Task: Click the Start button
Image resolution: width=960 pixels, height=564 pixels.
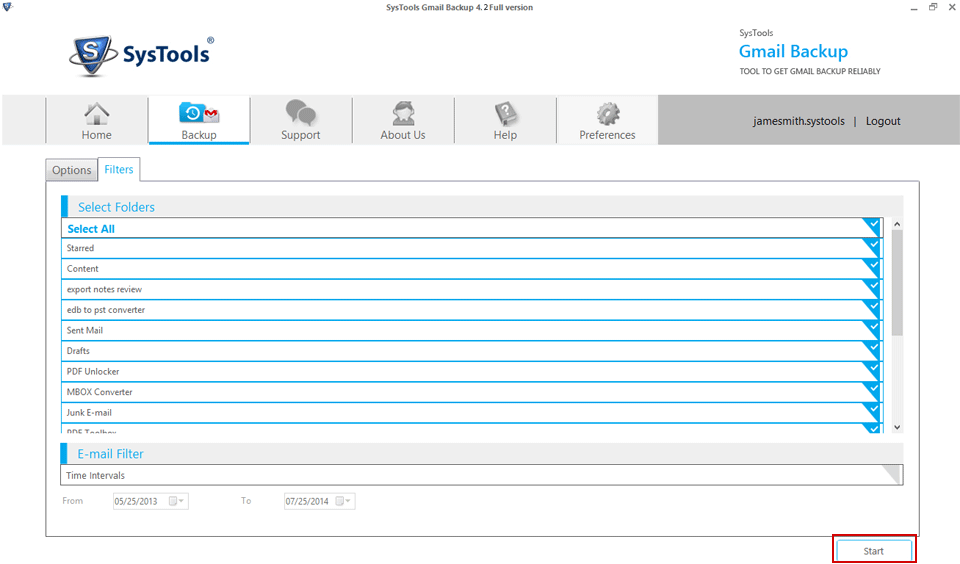Action: click(874, 551)
